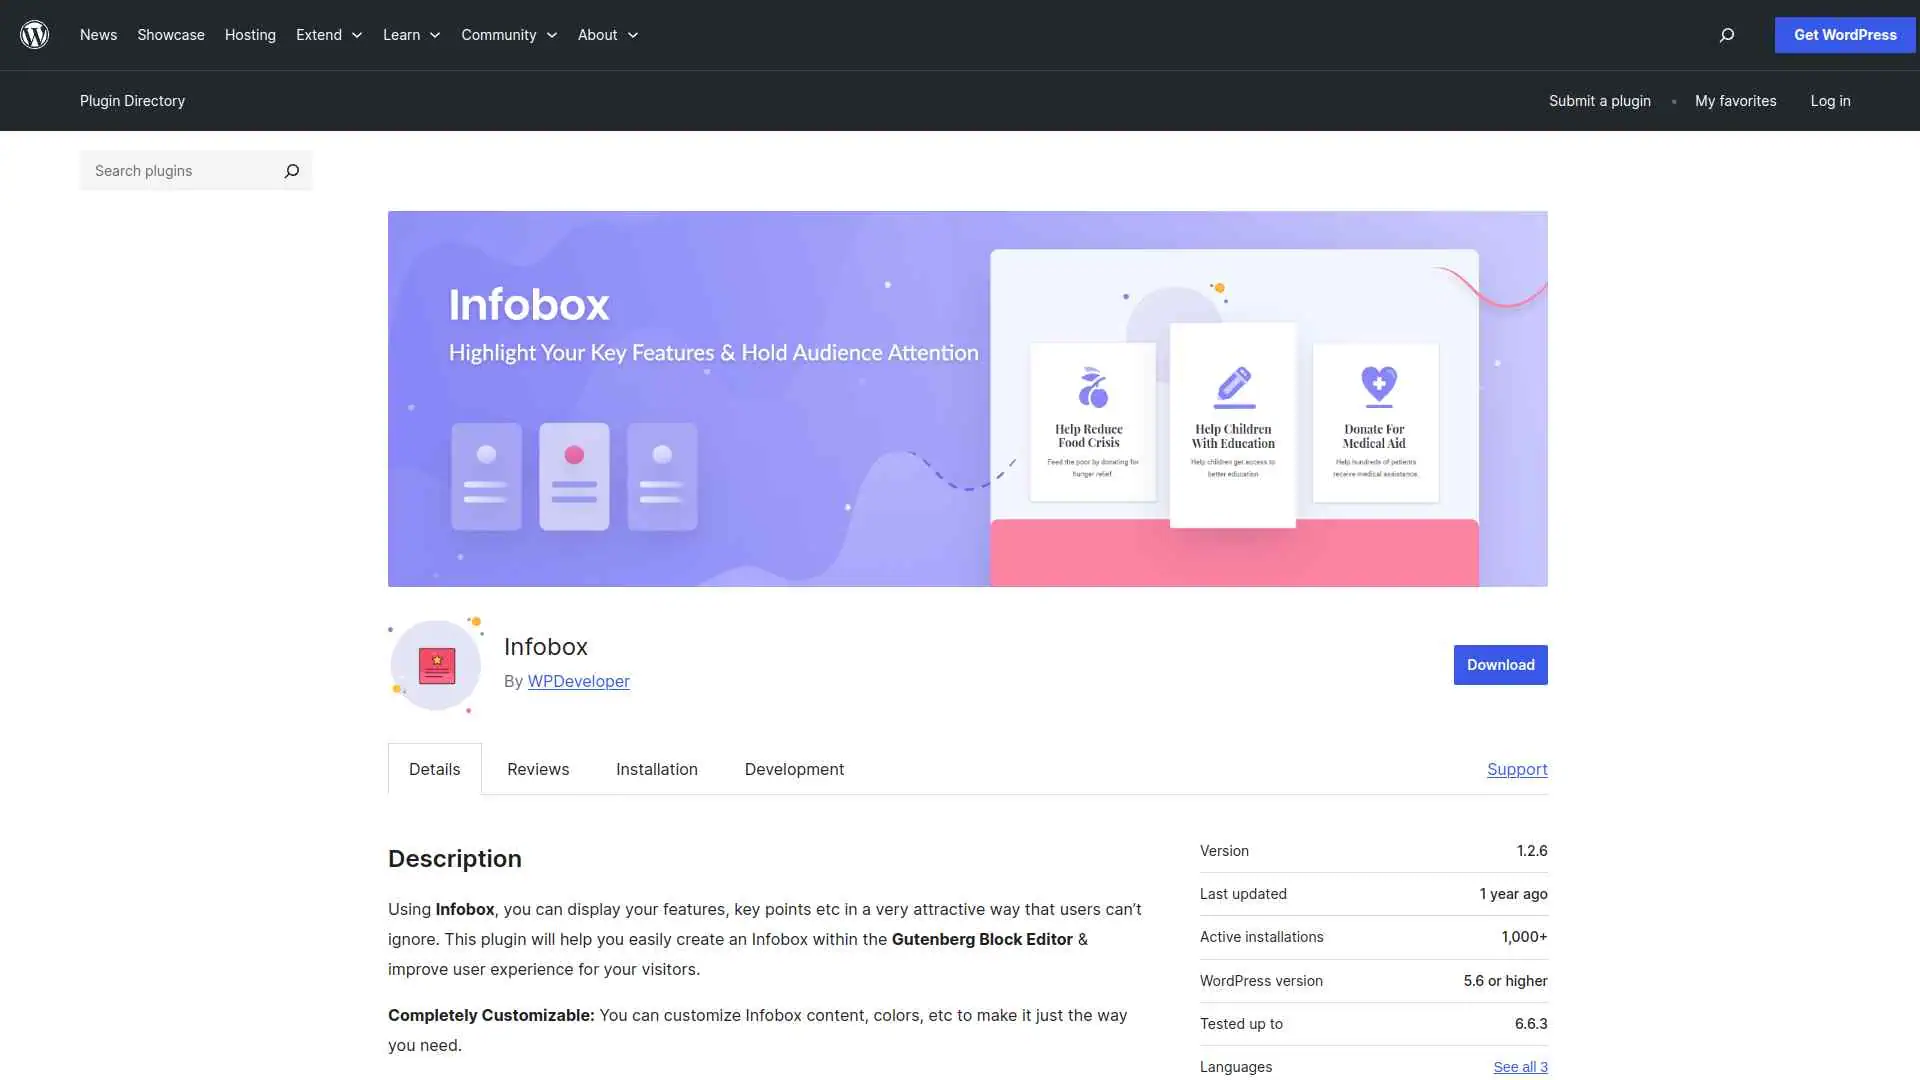Open the WPDeveloper author profile
The height and width of the screenshot is (1080, 1920).
578,681
